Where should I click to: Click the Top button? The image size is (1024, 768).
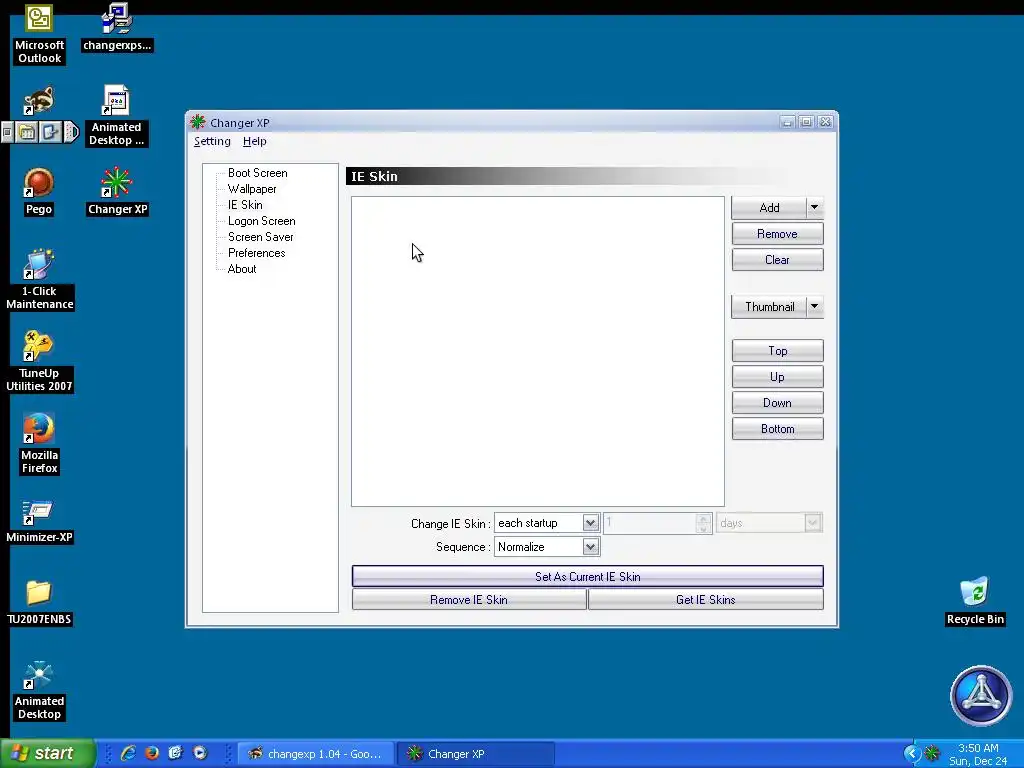(x=777, y=351)
